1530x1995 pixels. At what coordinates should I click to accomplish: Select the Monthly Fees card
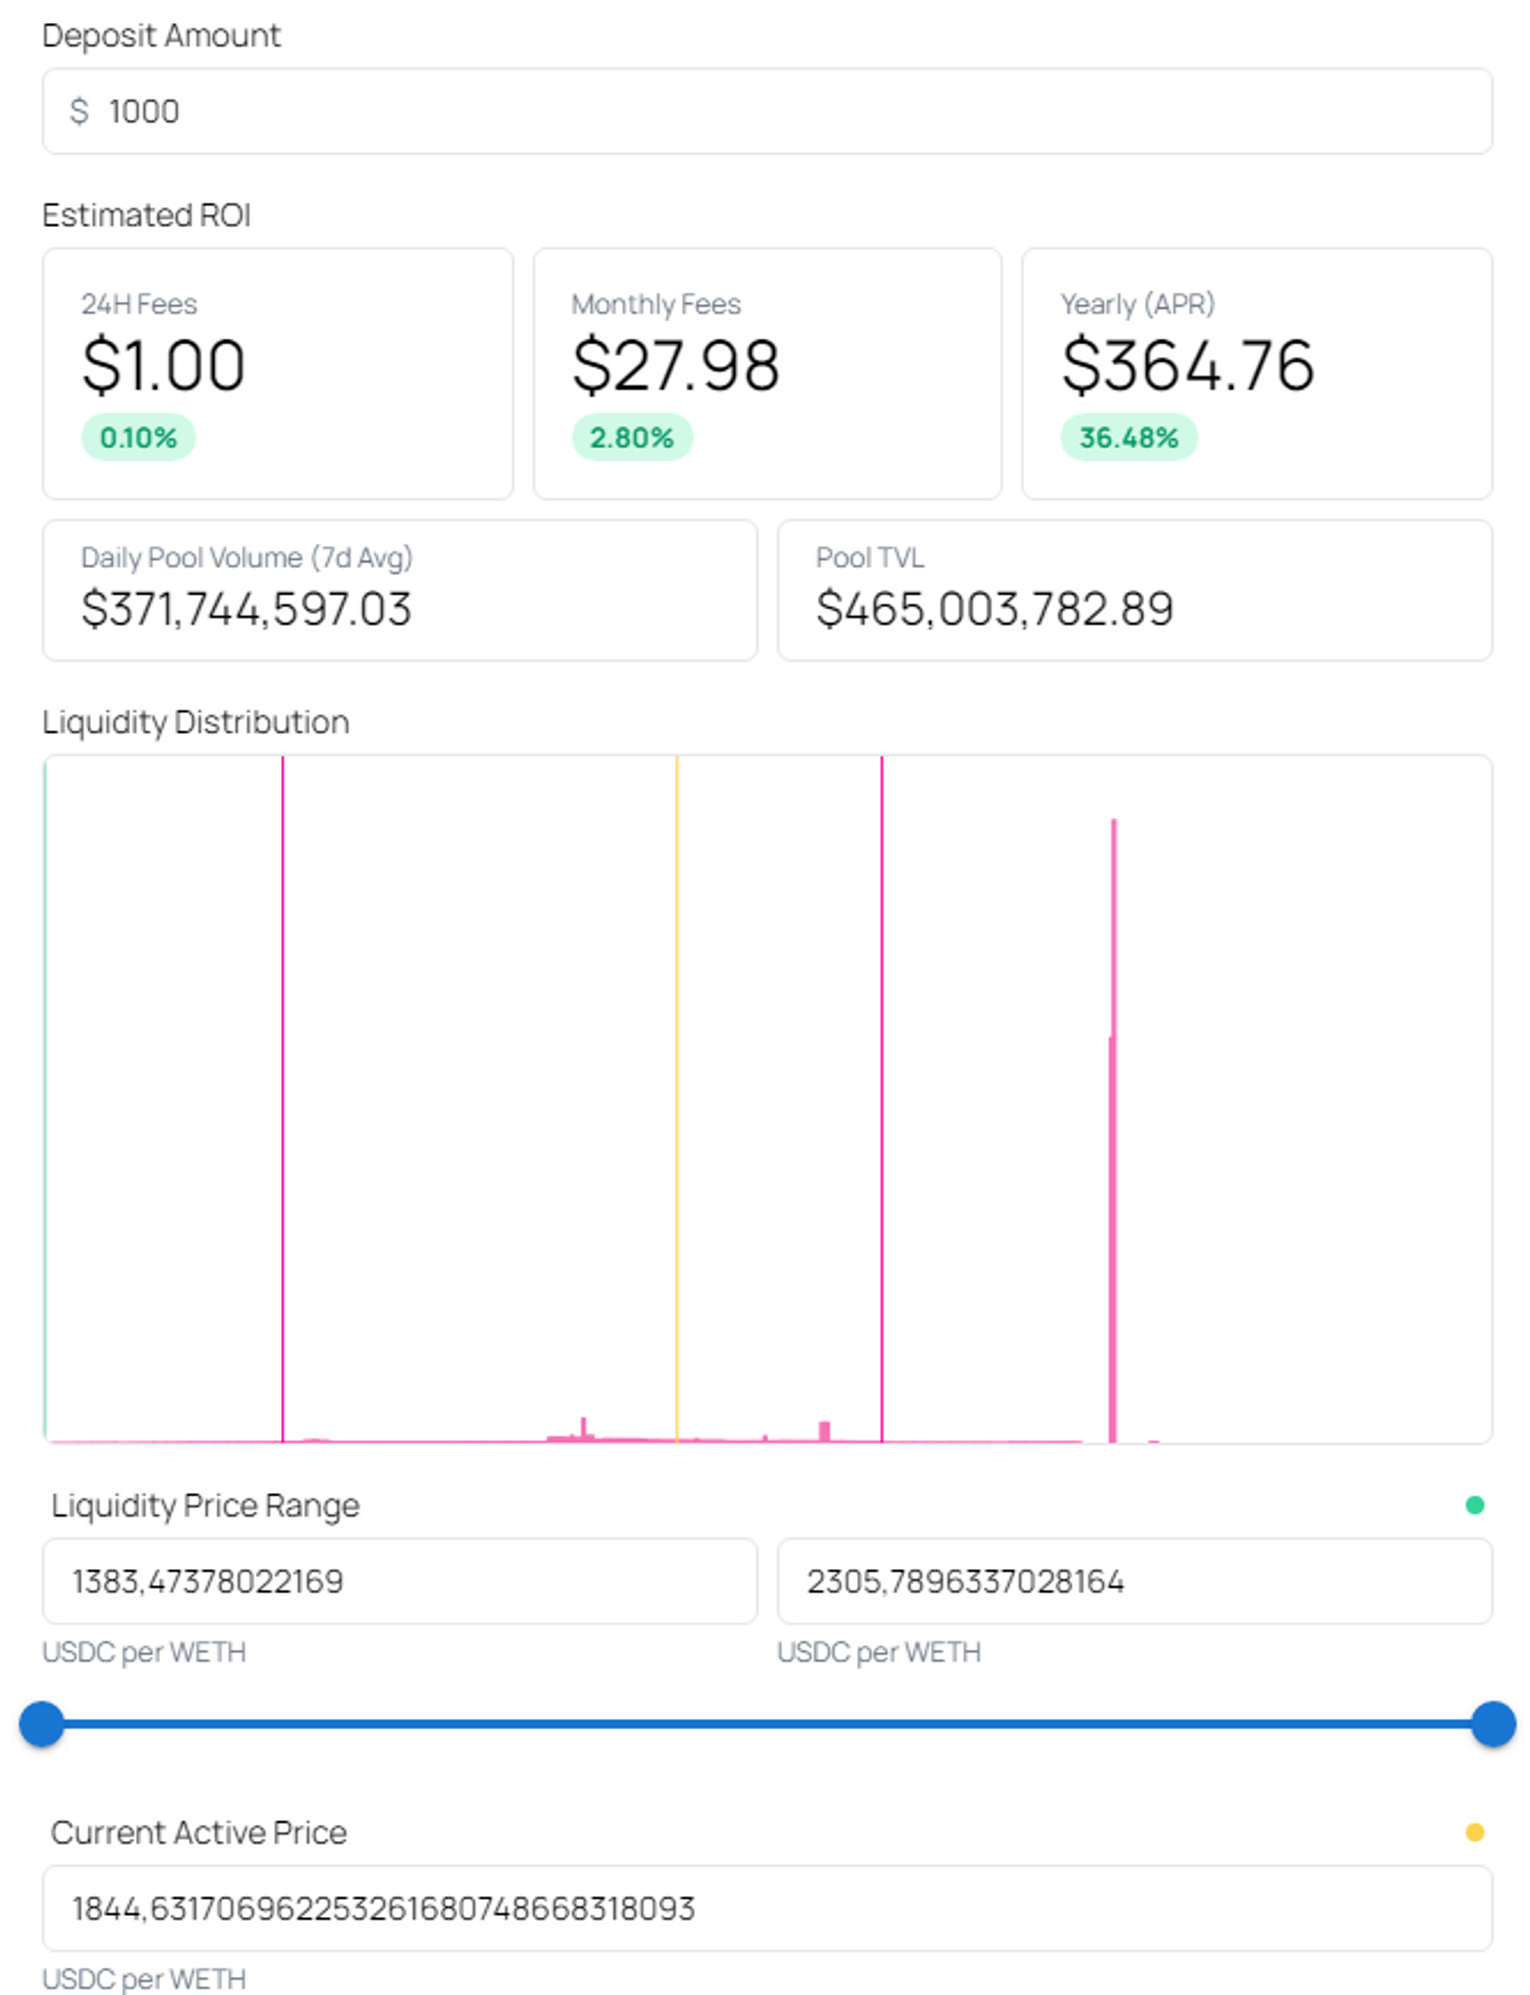(766, 373)
